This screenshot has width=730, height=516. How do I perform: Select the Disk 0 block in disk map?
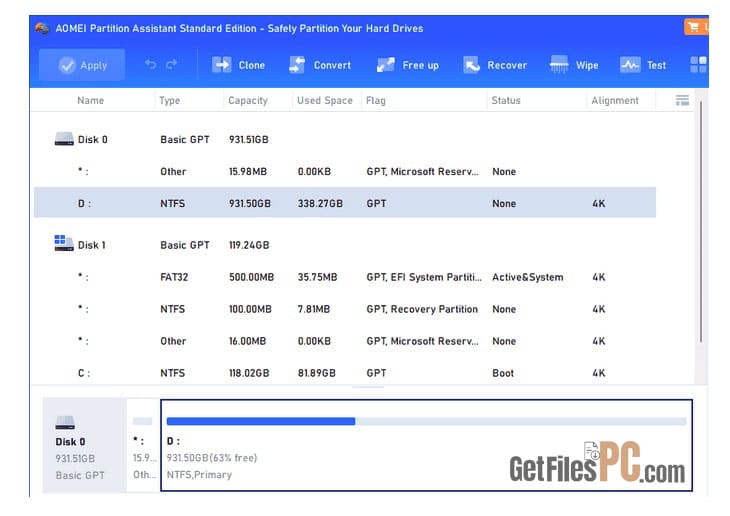(x=84, y=445)
